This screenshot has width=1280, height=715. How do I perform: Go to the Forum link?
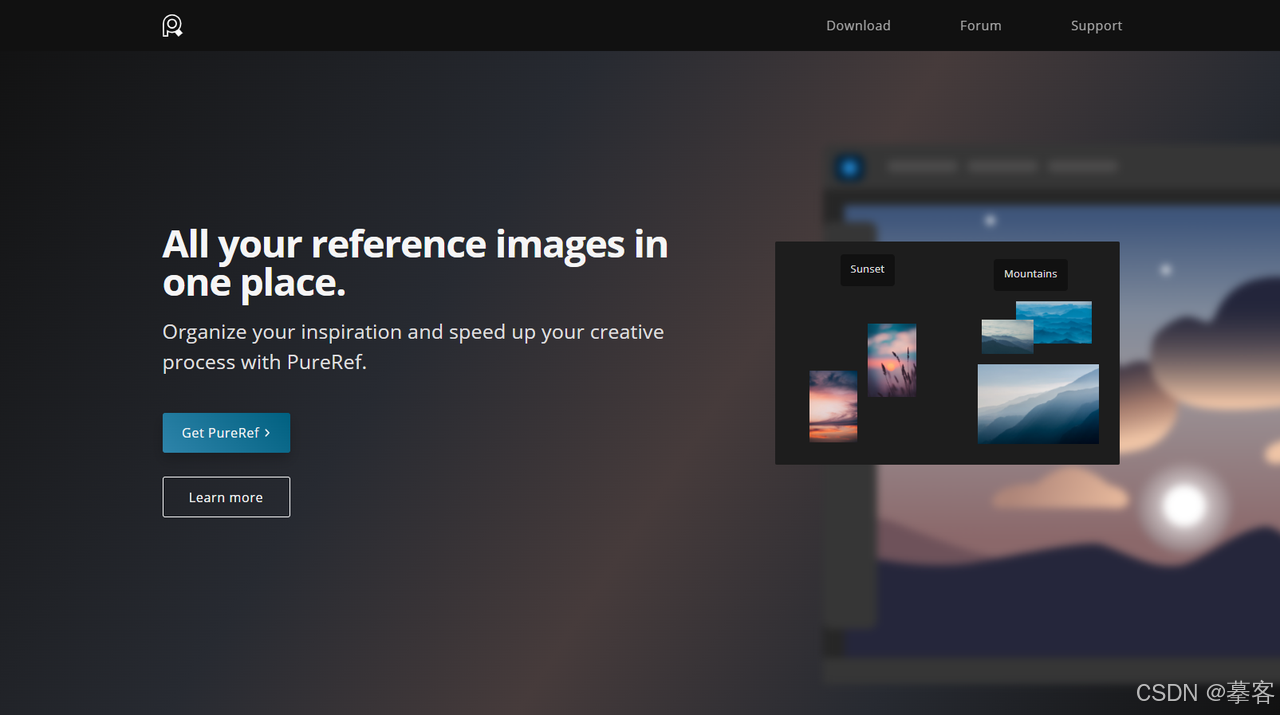click(x=980, y=26)
